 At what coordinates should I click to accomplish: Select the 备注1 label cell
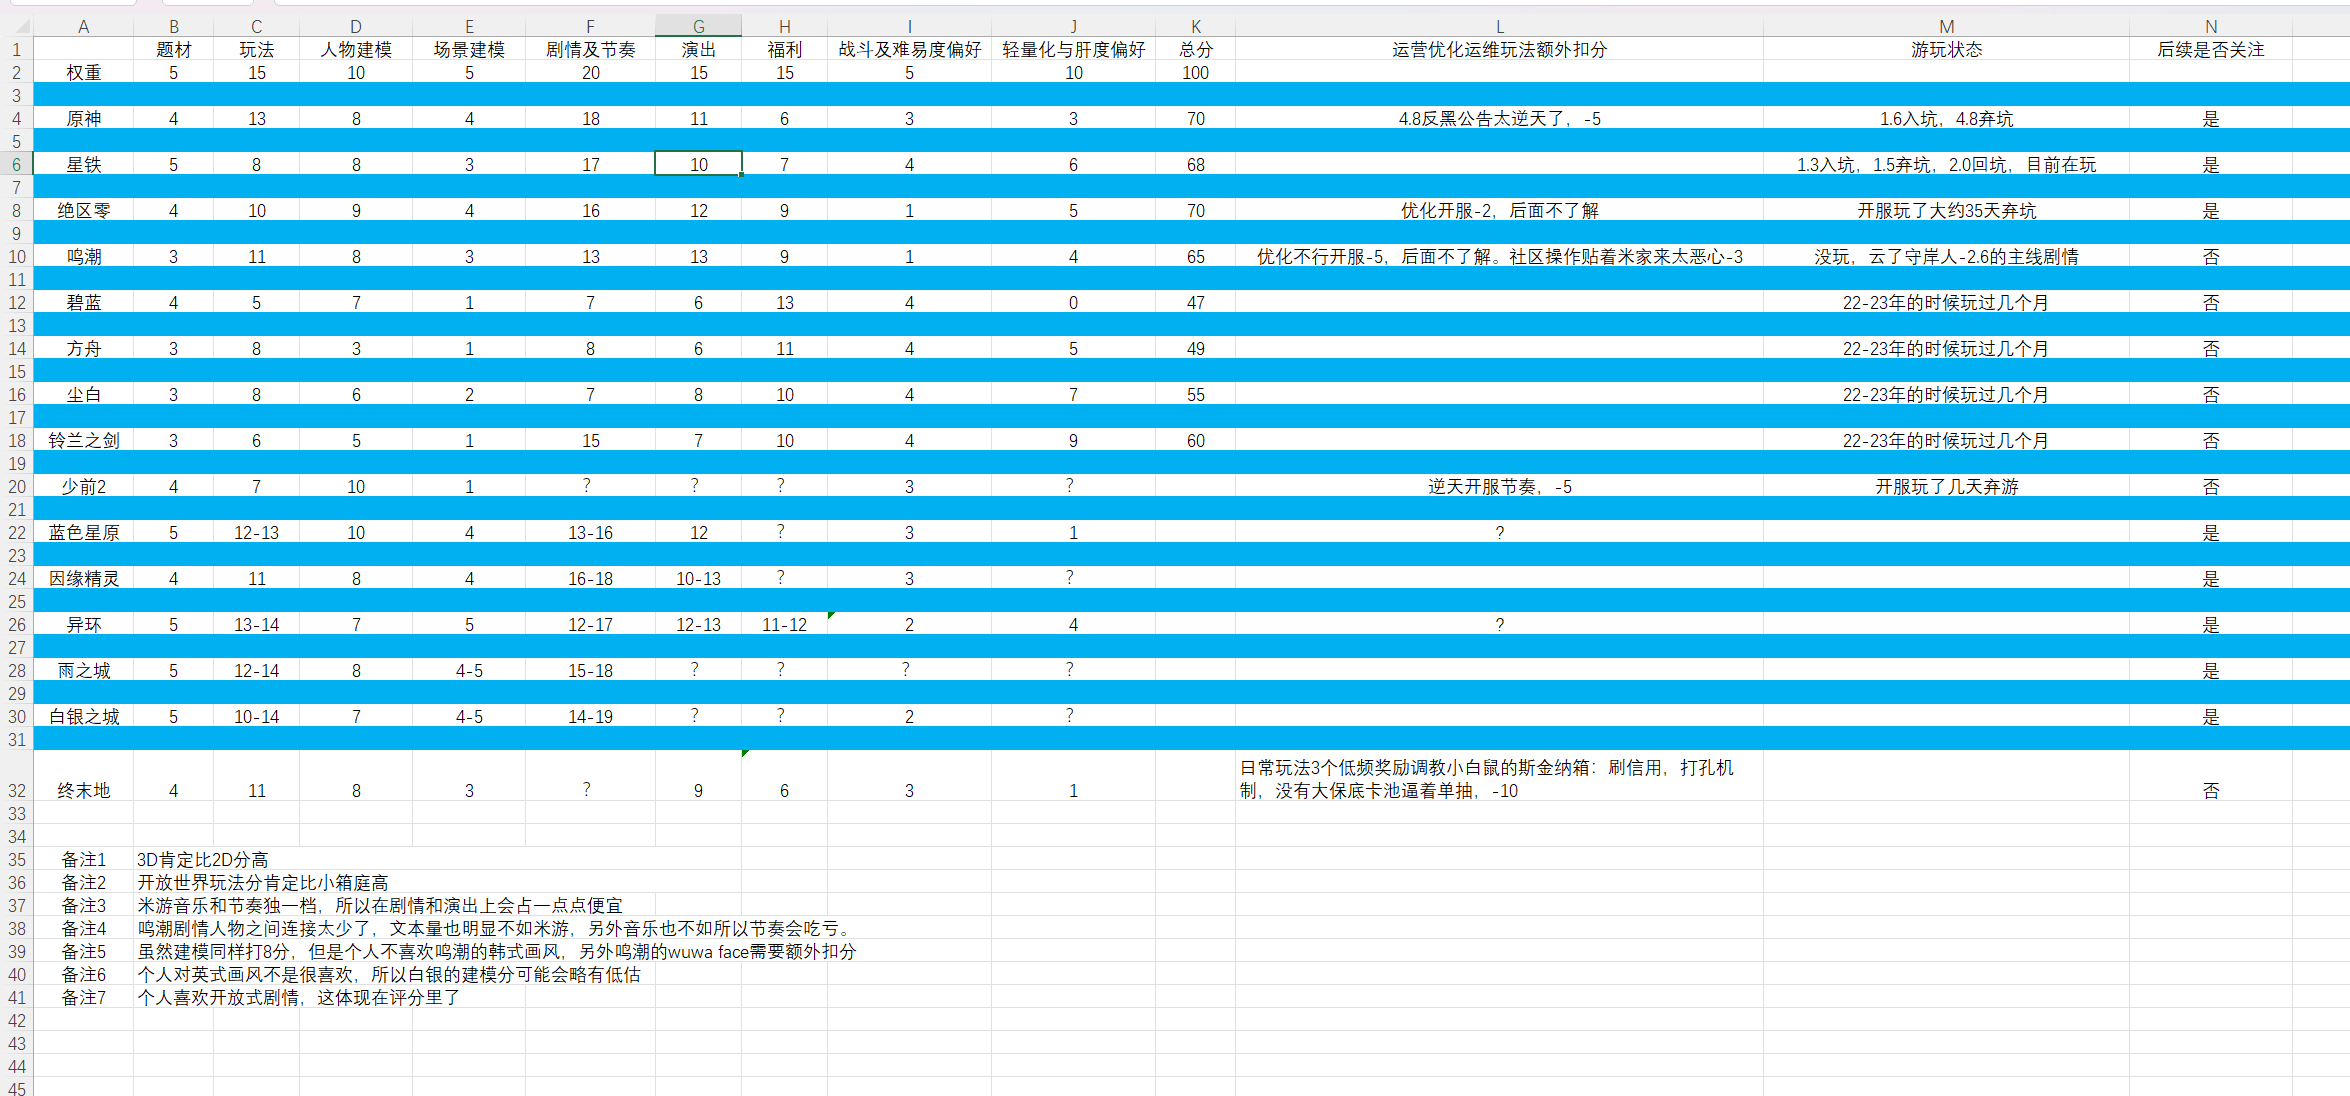click(x=83, y=859)
